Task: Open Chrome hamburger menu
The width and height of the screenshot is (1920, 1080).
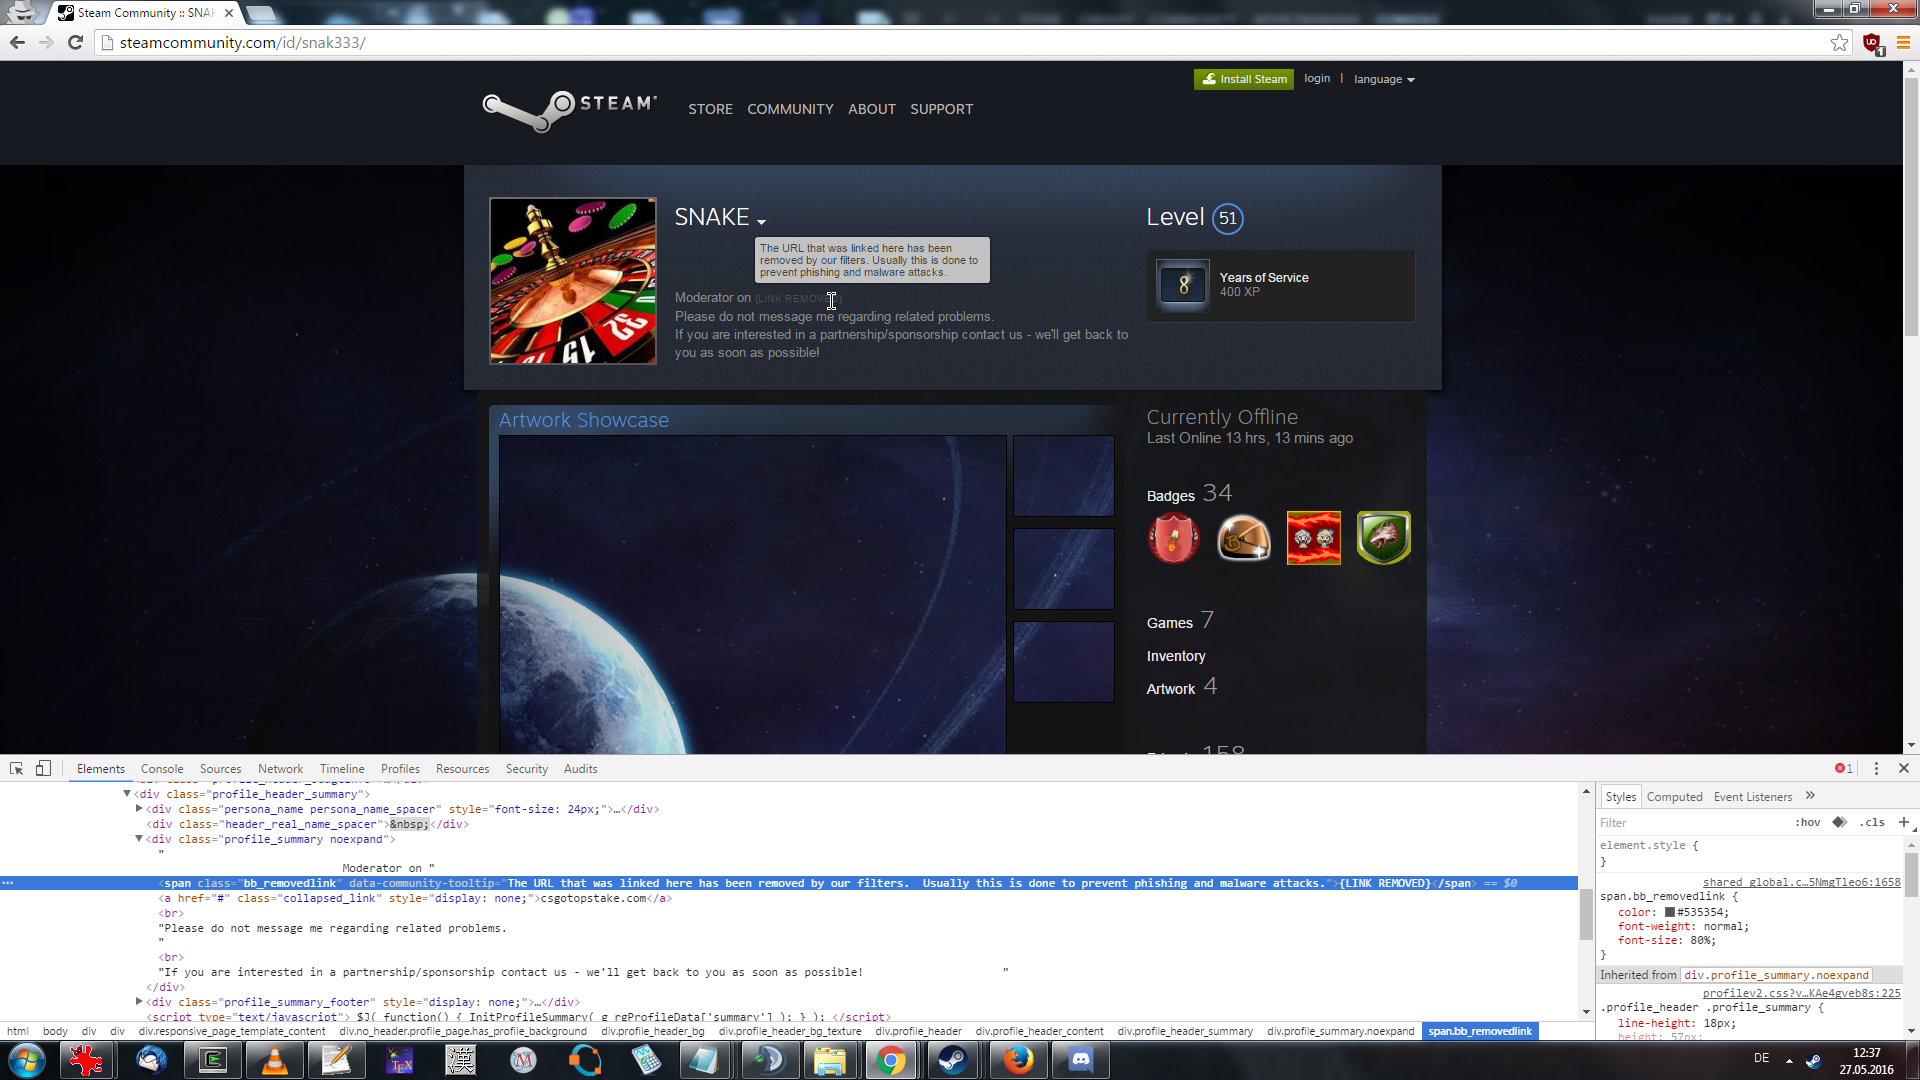Action: click(x=1903, y=42)
